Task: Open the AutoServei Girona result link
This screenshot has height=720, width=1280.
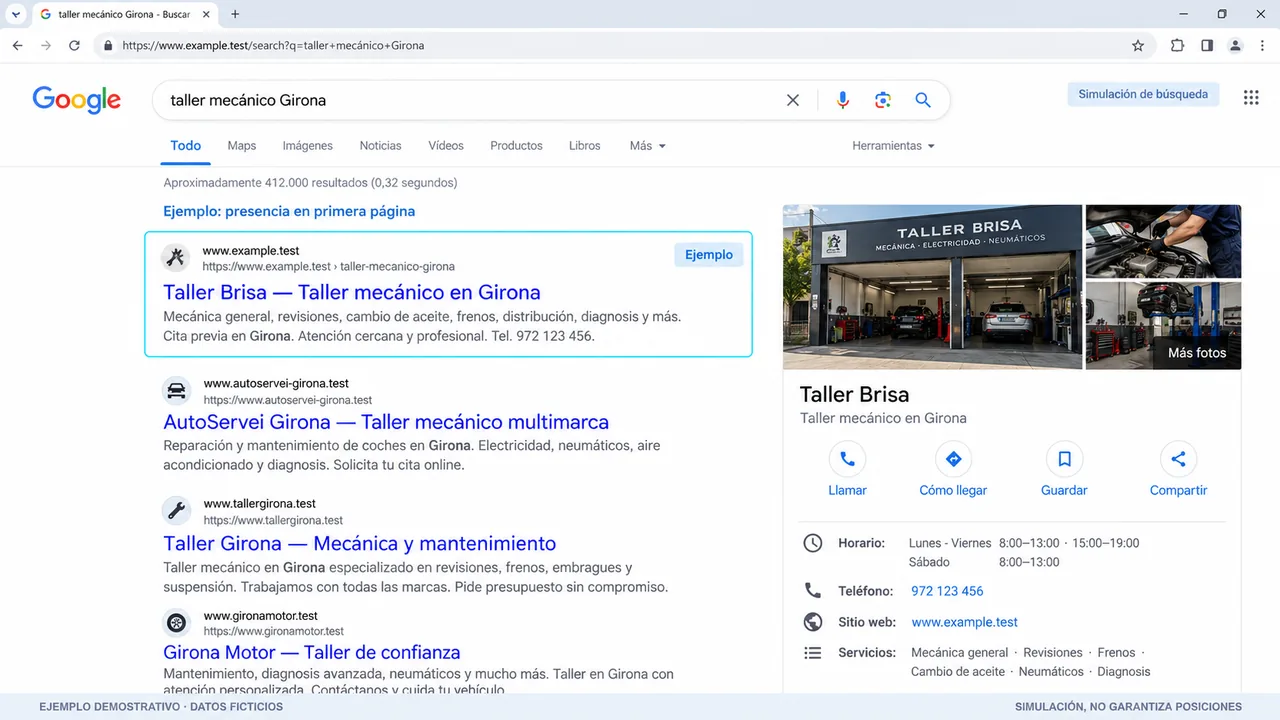Action: [x=386, y=423]
